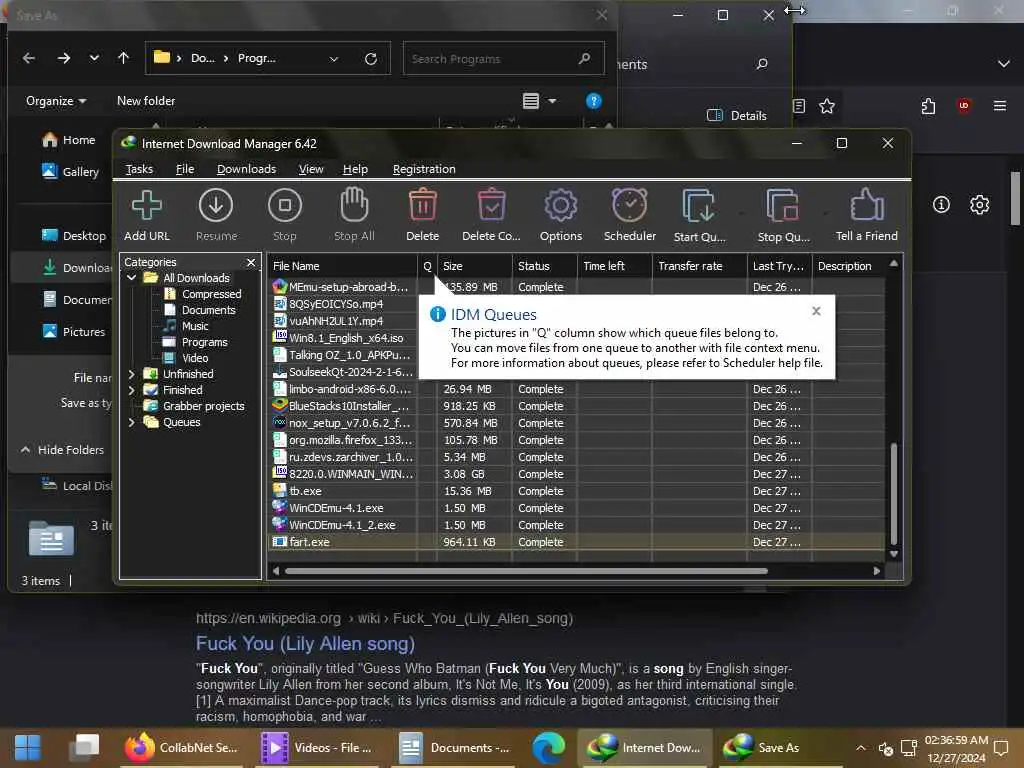Select 8QSyEOICYSo.mp4 in the list
Screen dimensions: 1024x768
pos(336,304)
